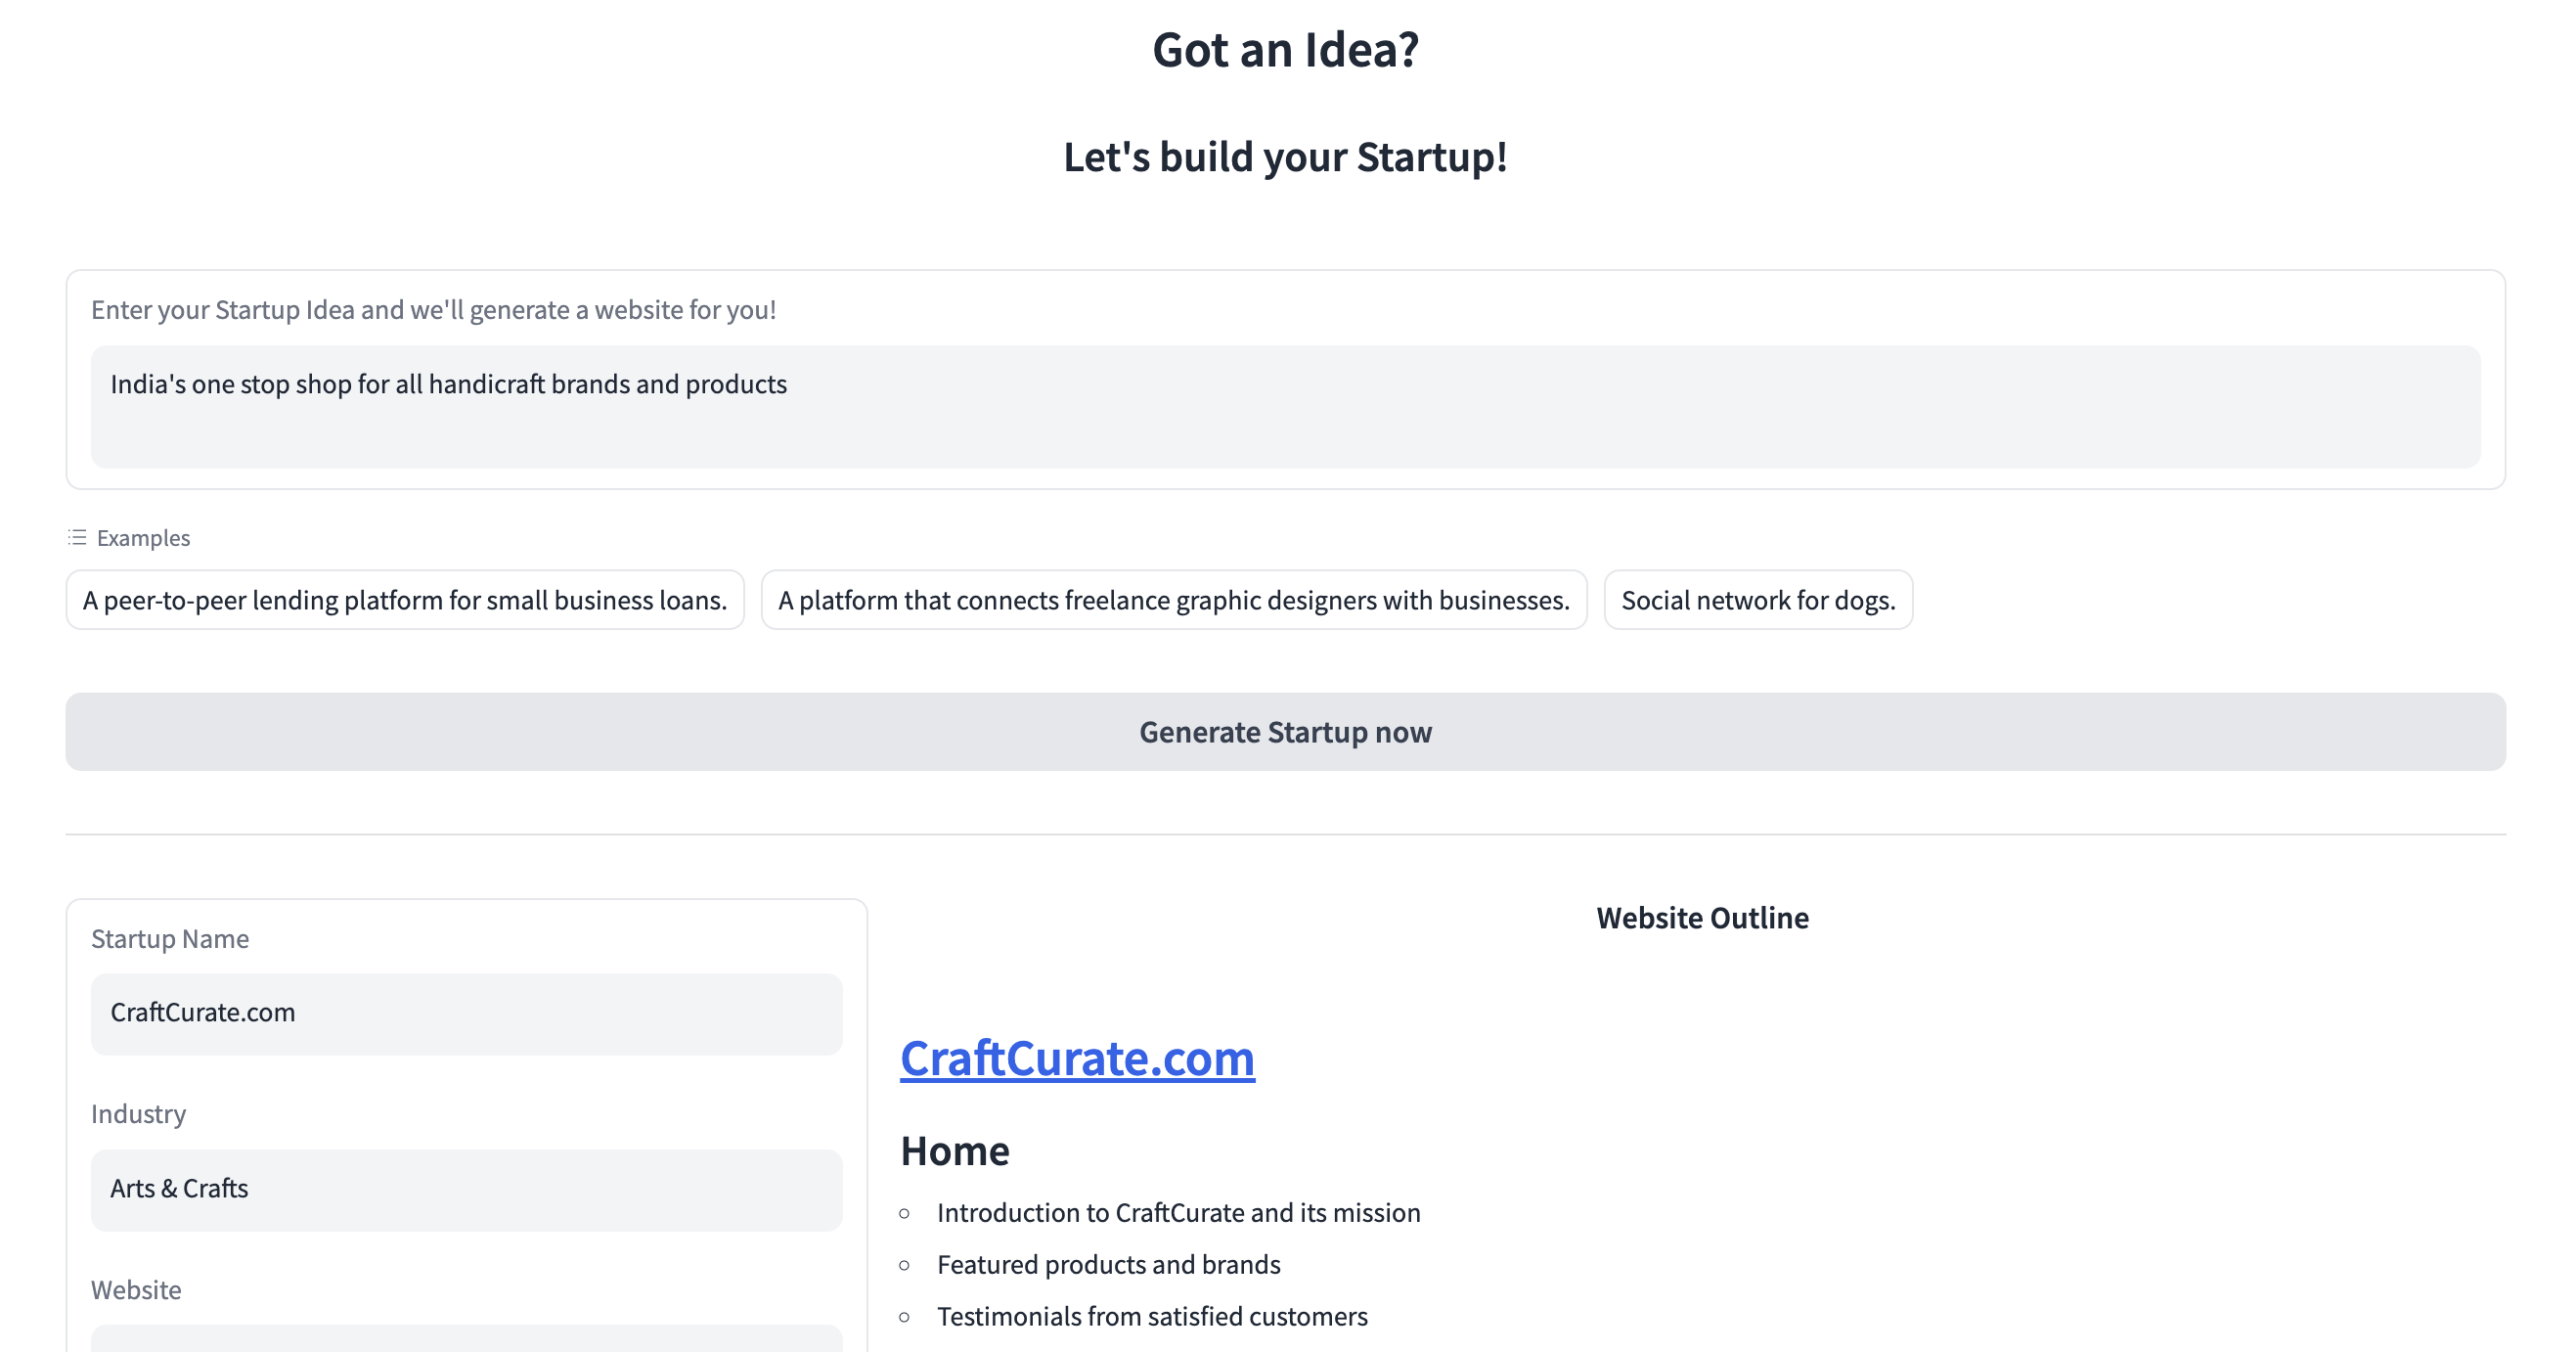Pick the 'Social network for dogs' example
This screenshot has width=2576, height=1352.
coord(1757,600)
